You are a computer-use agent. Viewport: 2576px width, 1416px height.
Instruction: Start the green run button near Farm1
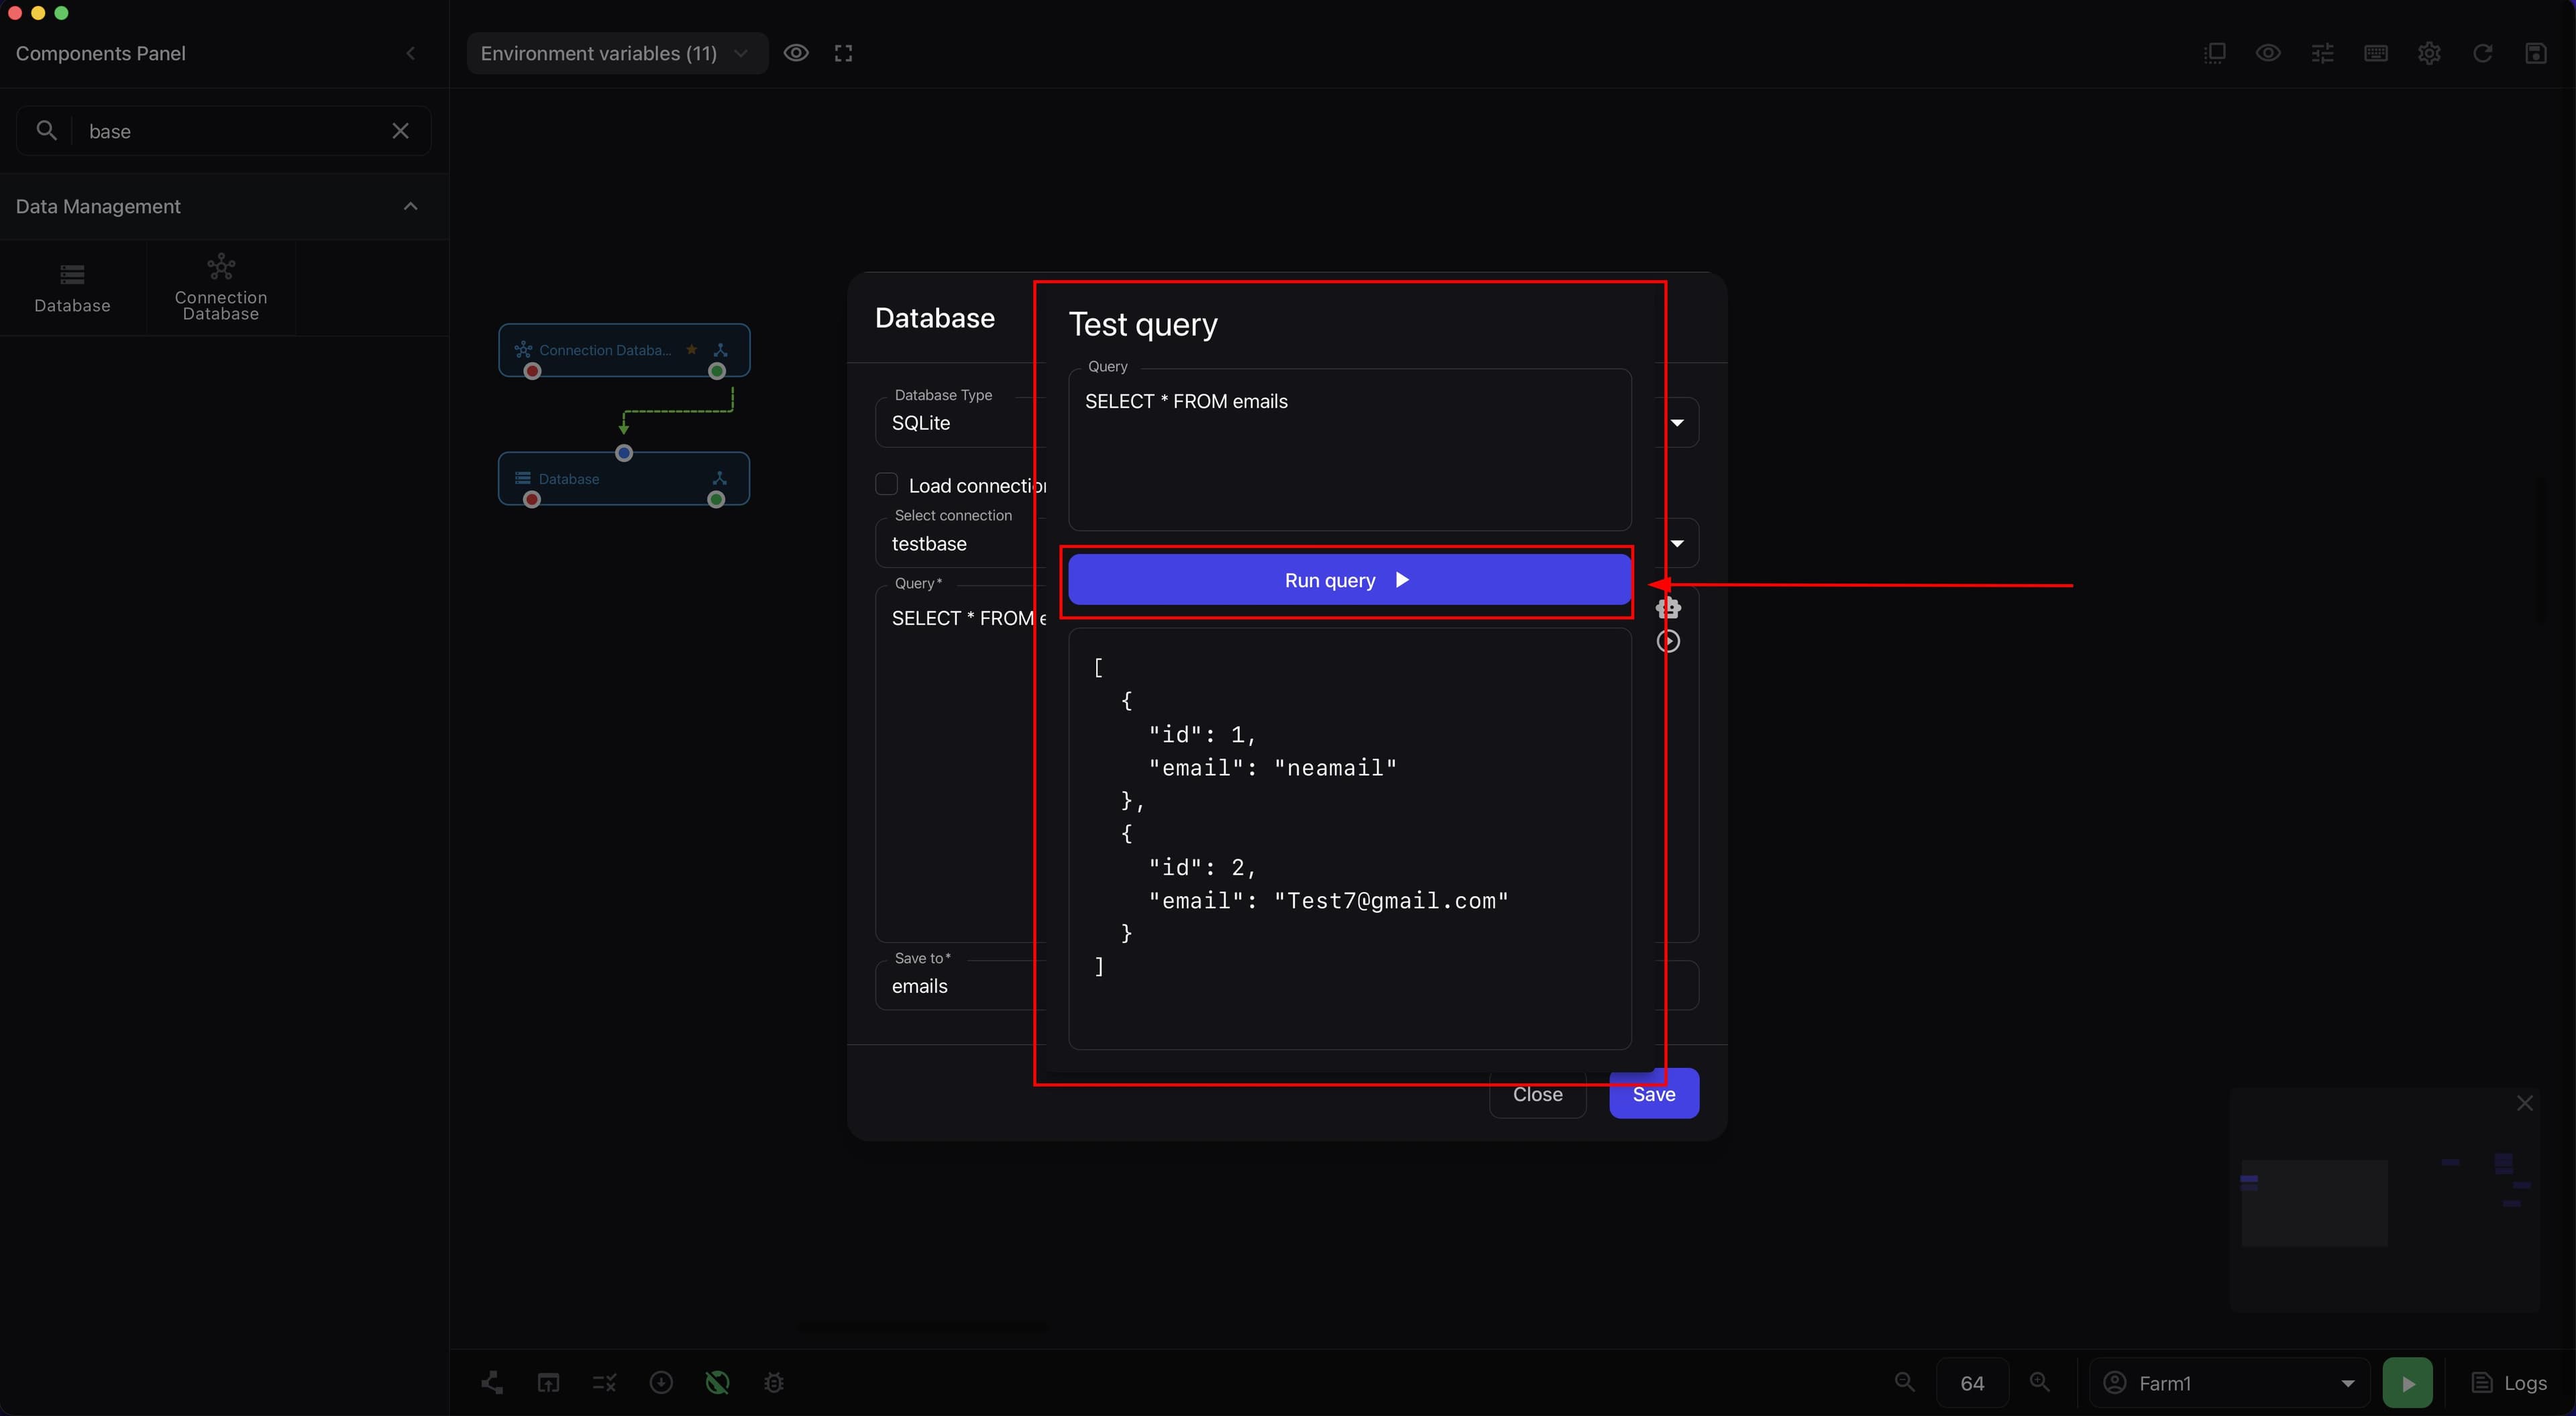click(2408, 1383)
